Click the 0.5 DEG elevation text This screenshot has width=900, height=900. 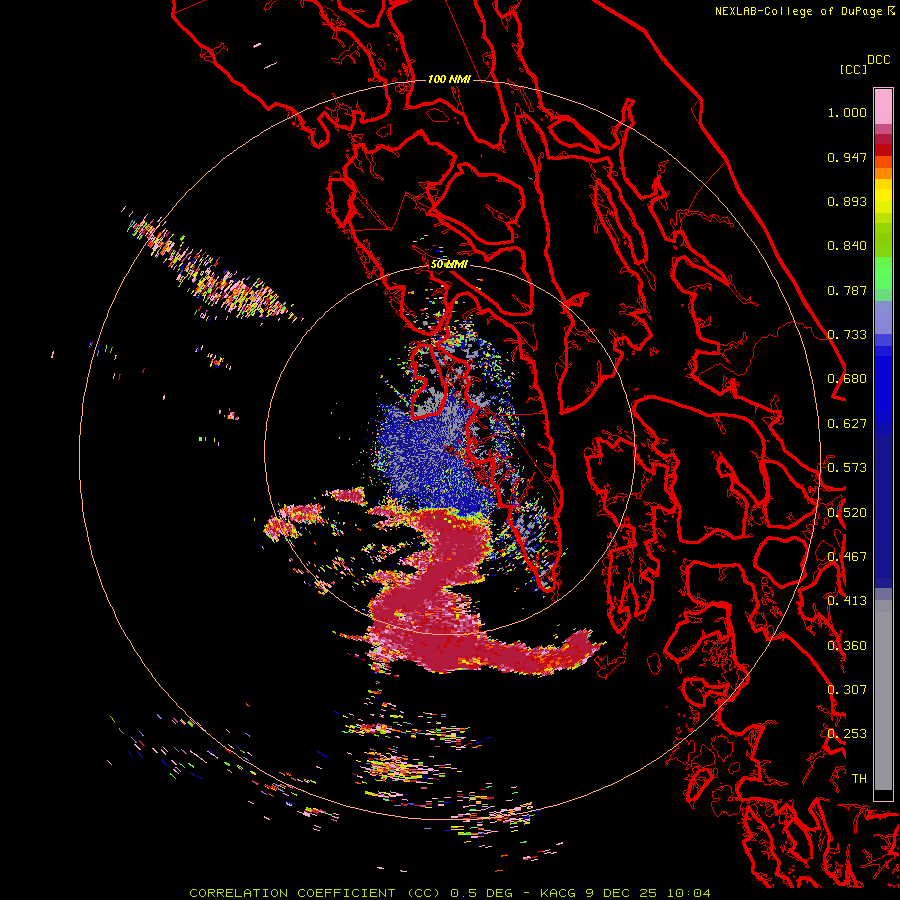point(481,893)
